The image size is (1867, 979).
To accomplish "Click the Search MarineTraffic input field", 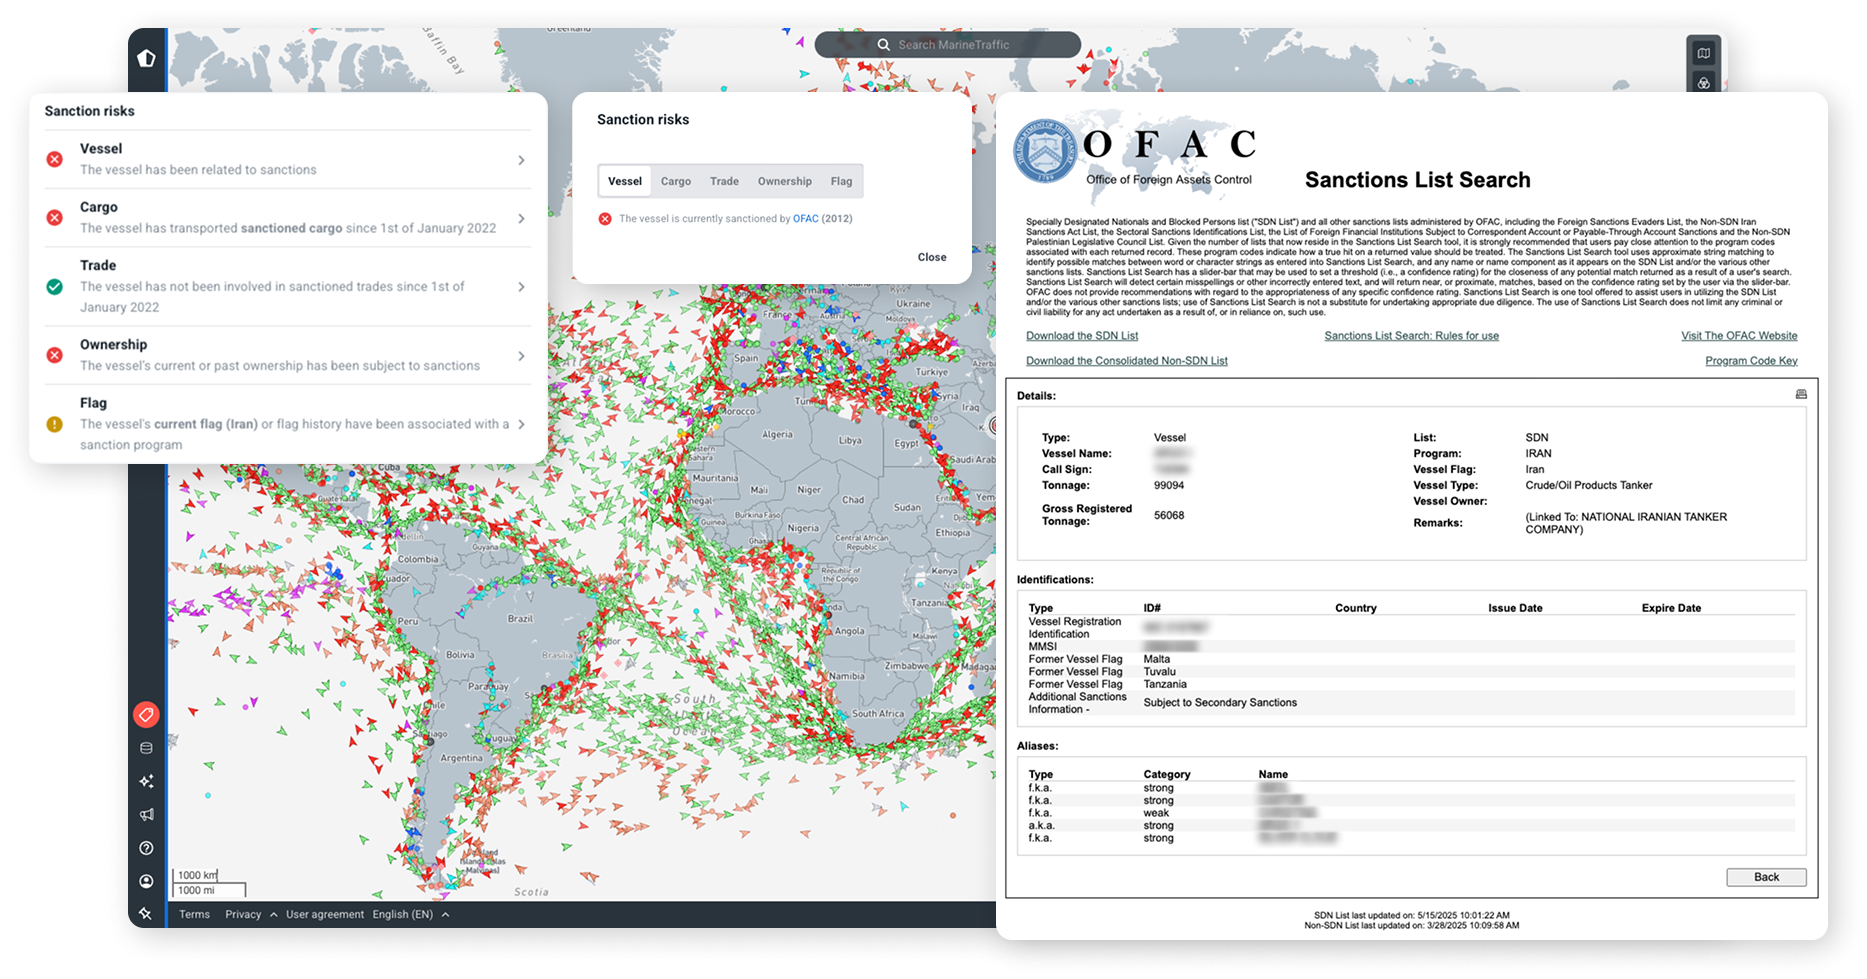I will [948, 45].
